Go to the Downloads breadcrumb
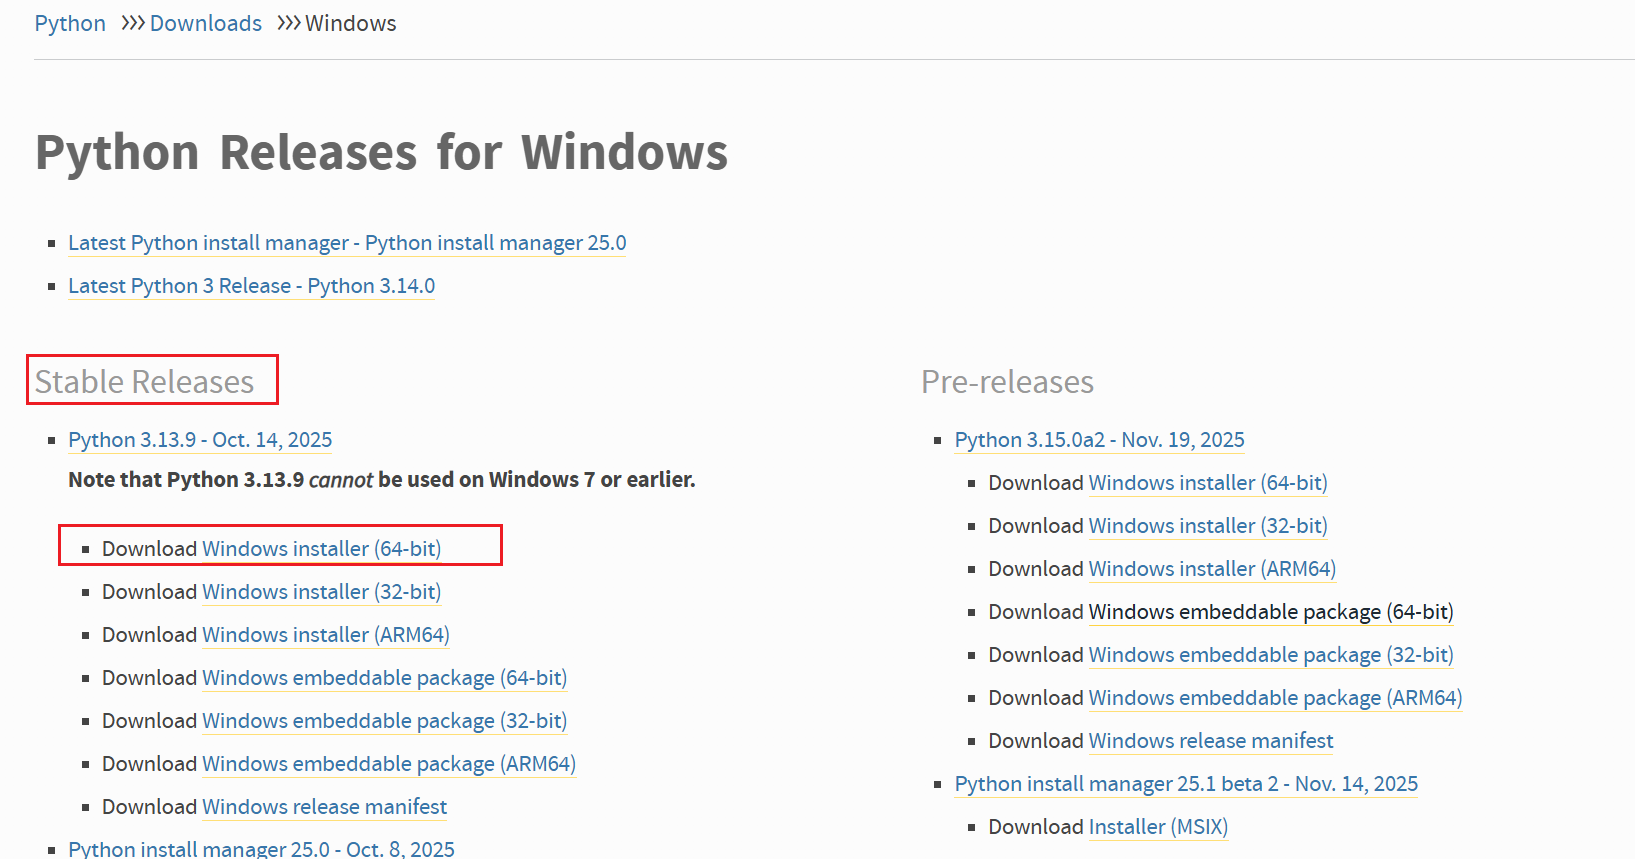This screenshot has width=1635, height=859. [206, 23]
